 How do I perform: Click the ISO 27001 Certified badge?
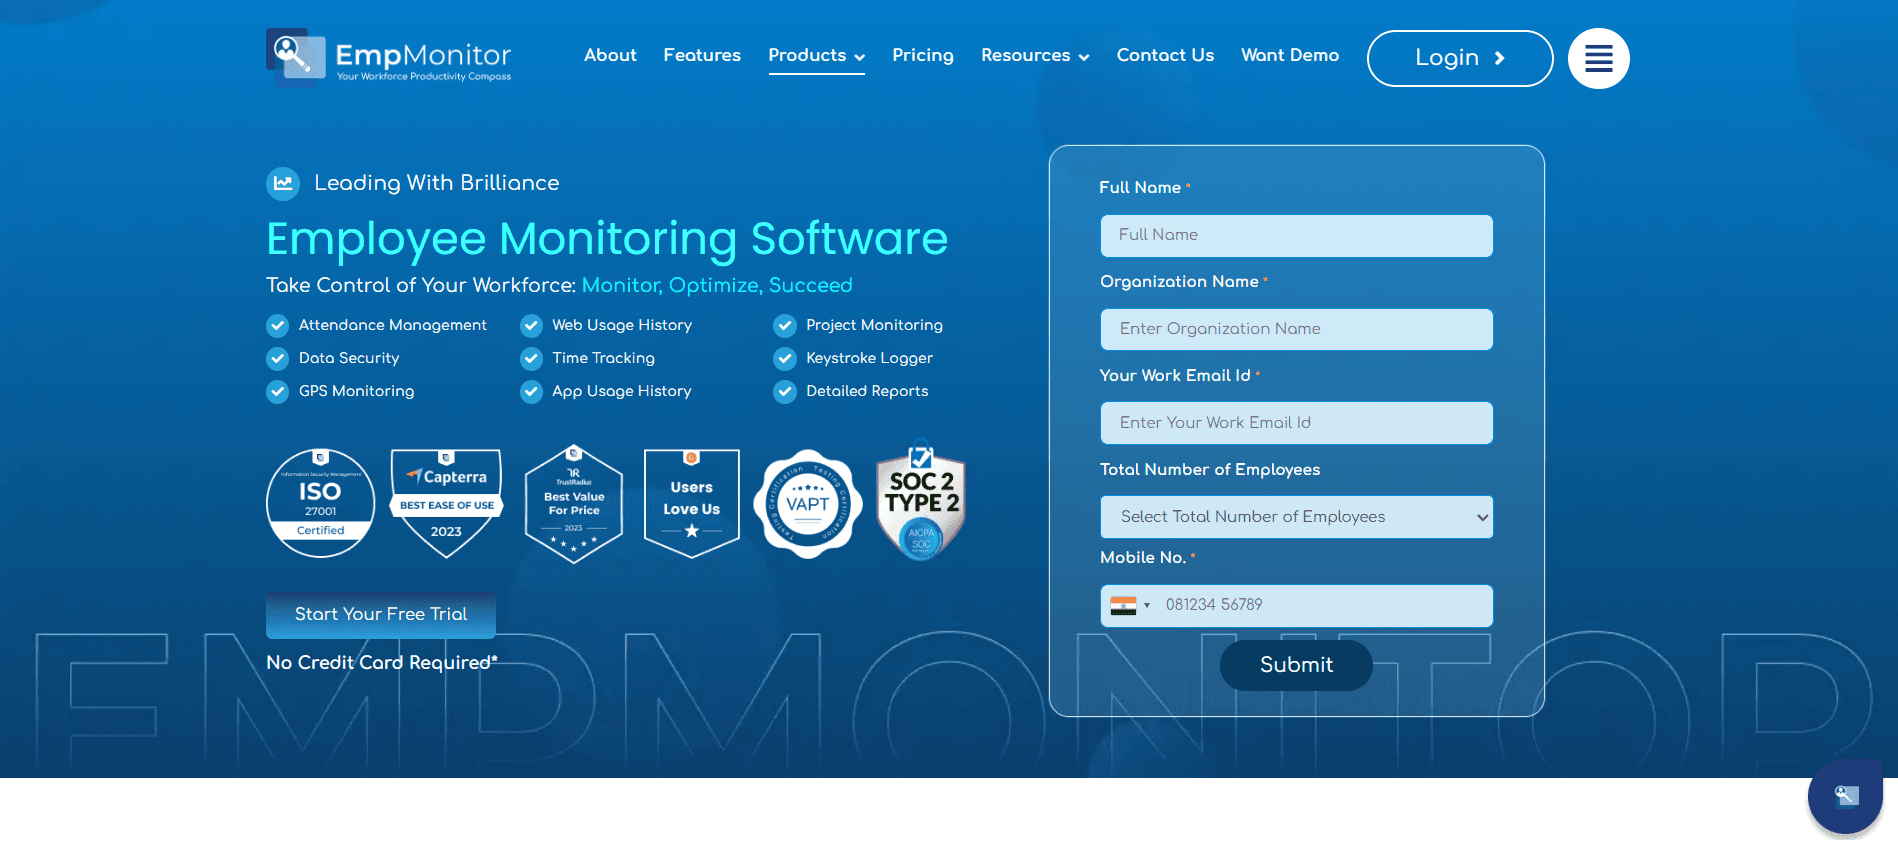click(x=320, y=503)
